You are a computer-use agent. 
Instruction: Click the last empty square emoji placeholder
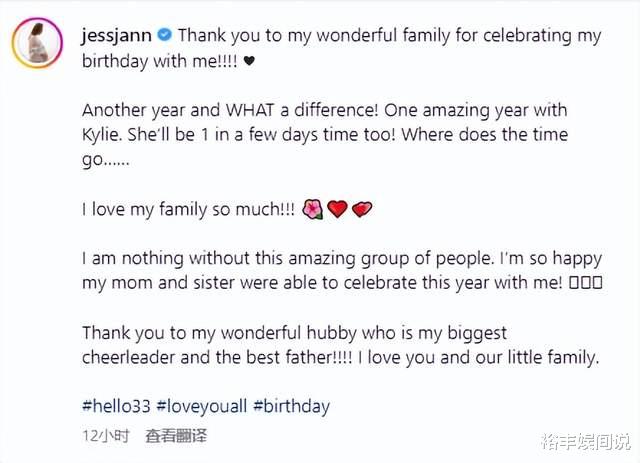coord(599,283)
